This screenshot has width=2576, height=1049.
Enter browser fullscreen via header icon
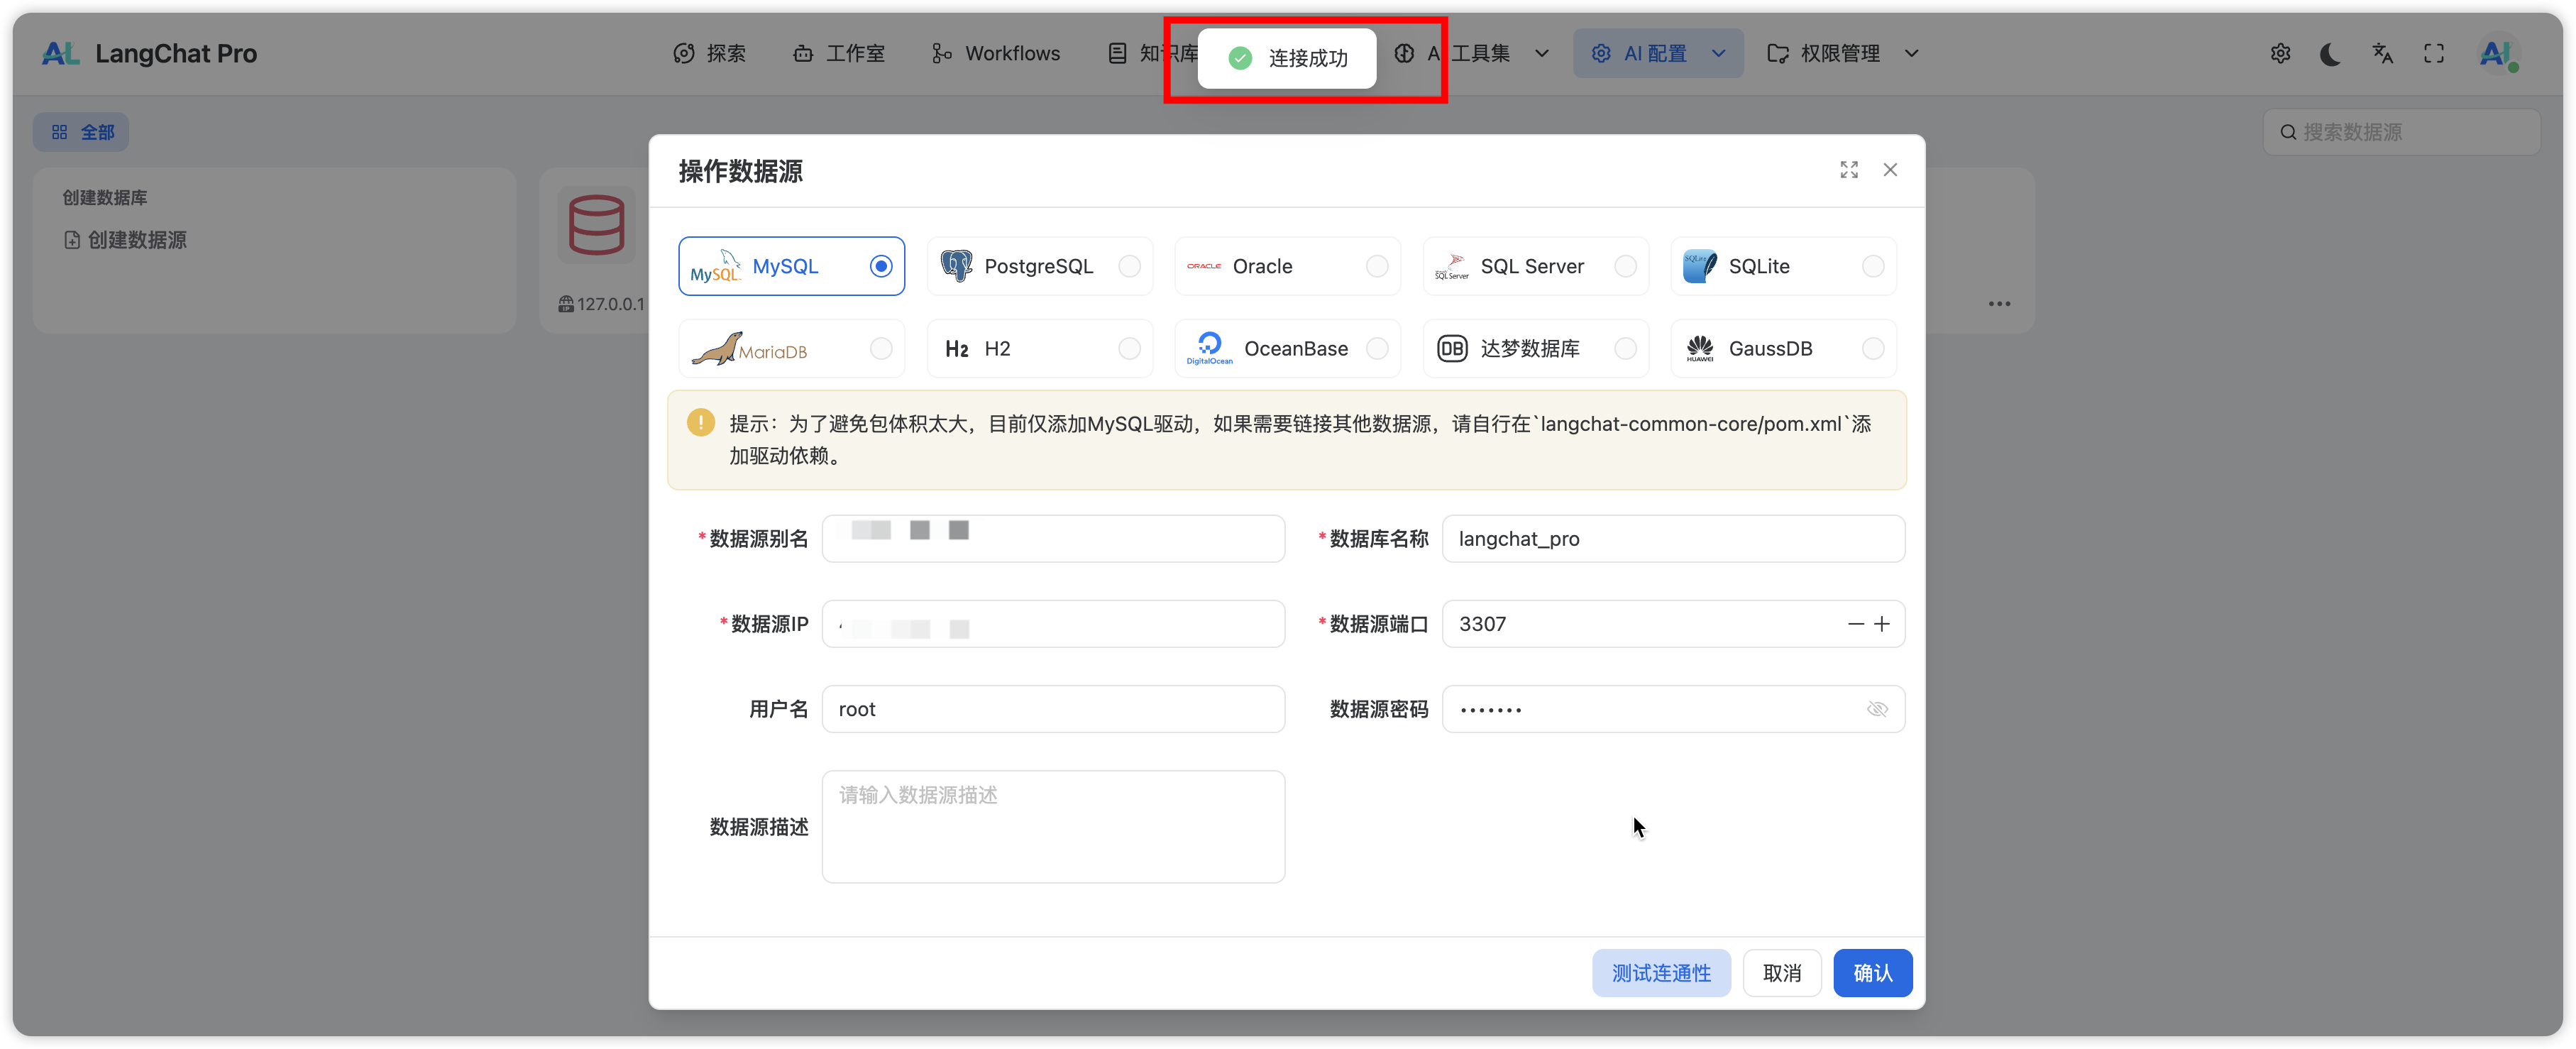pos(2434,54)
